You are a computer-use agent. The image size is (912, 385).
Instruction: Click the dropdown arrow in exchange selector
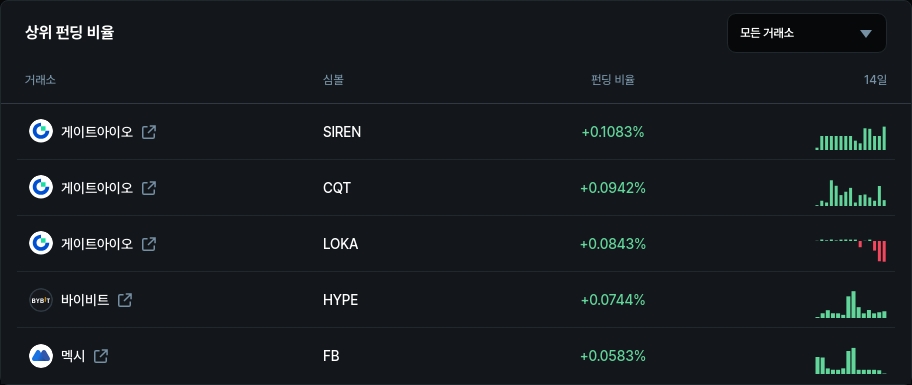click(x=866, y=34)
